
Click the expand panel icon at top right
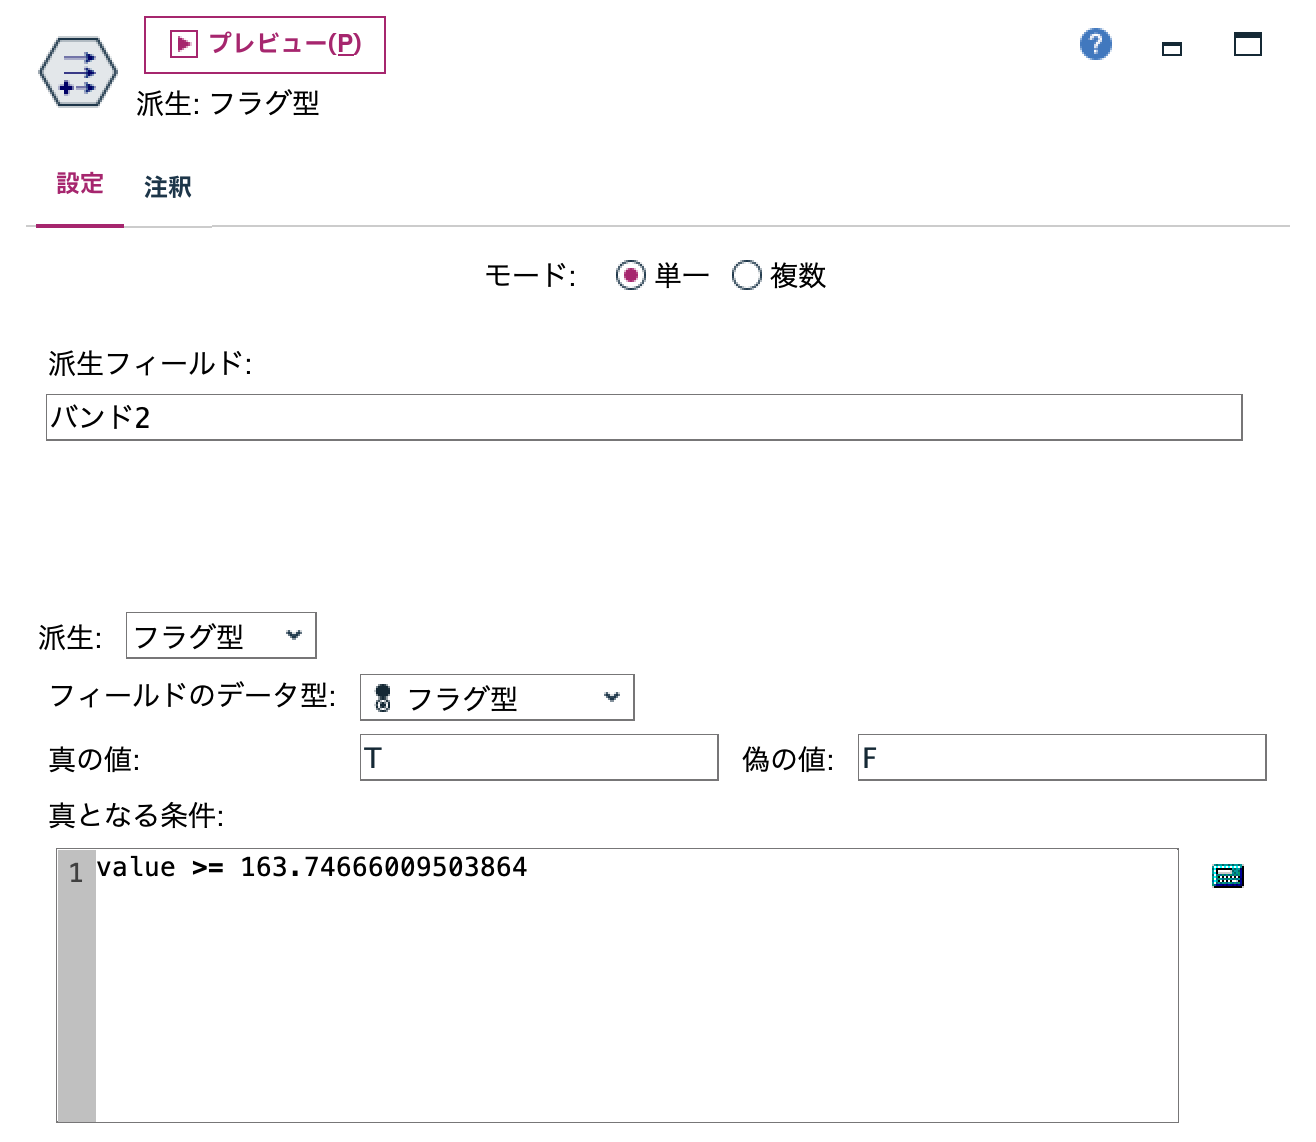pyautogui.click(x=1248, y=44)
